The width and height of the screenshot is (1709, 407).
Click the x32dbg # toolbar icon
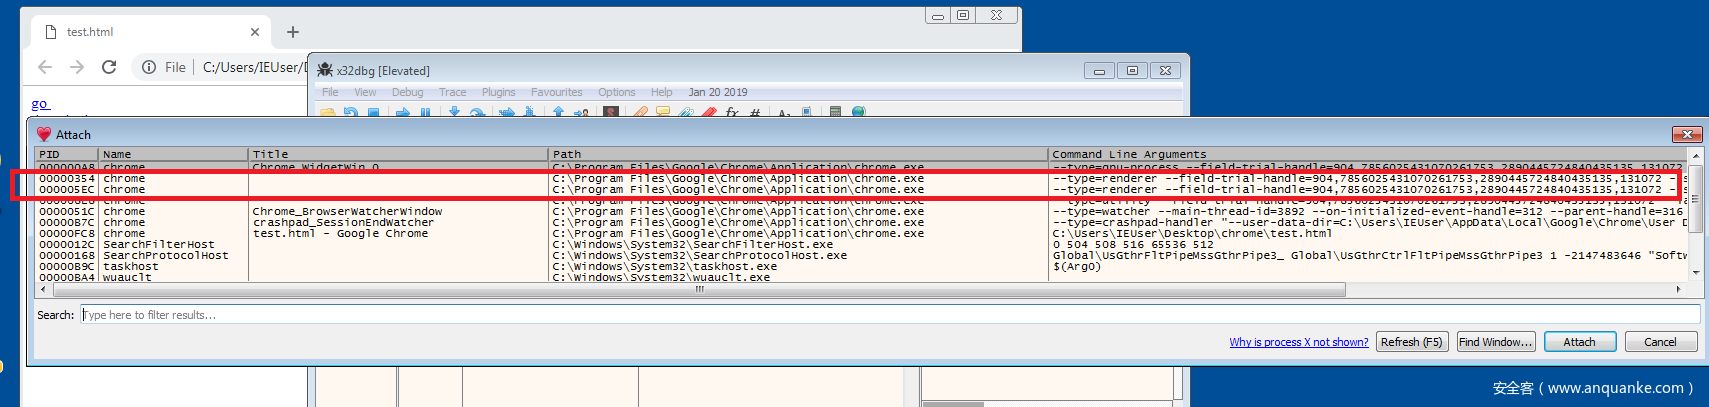(755, 113)
